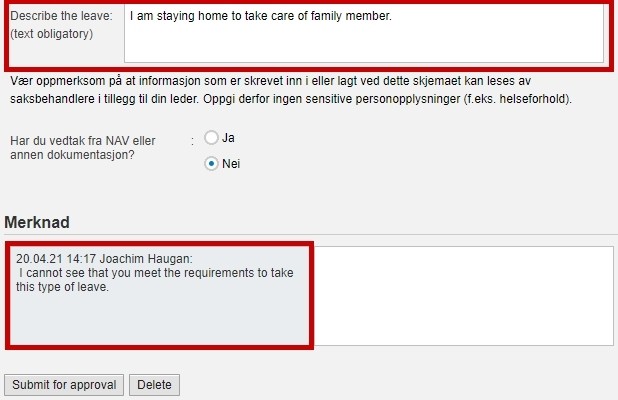The image size is (618, 400).
Task: Focus the Describe the leave text box
Action: (364, 33)
